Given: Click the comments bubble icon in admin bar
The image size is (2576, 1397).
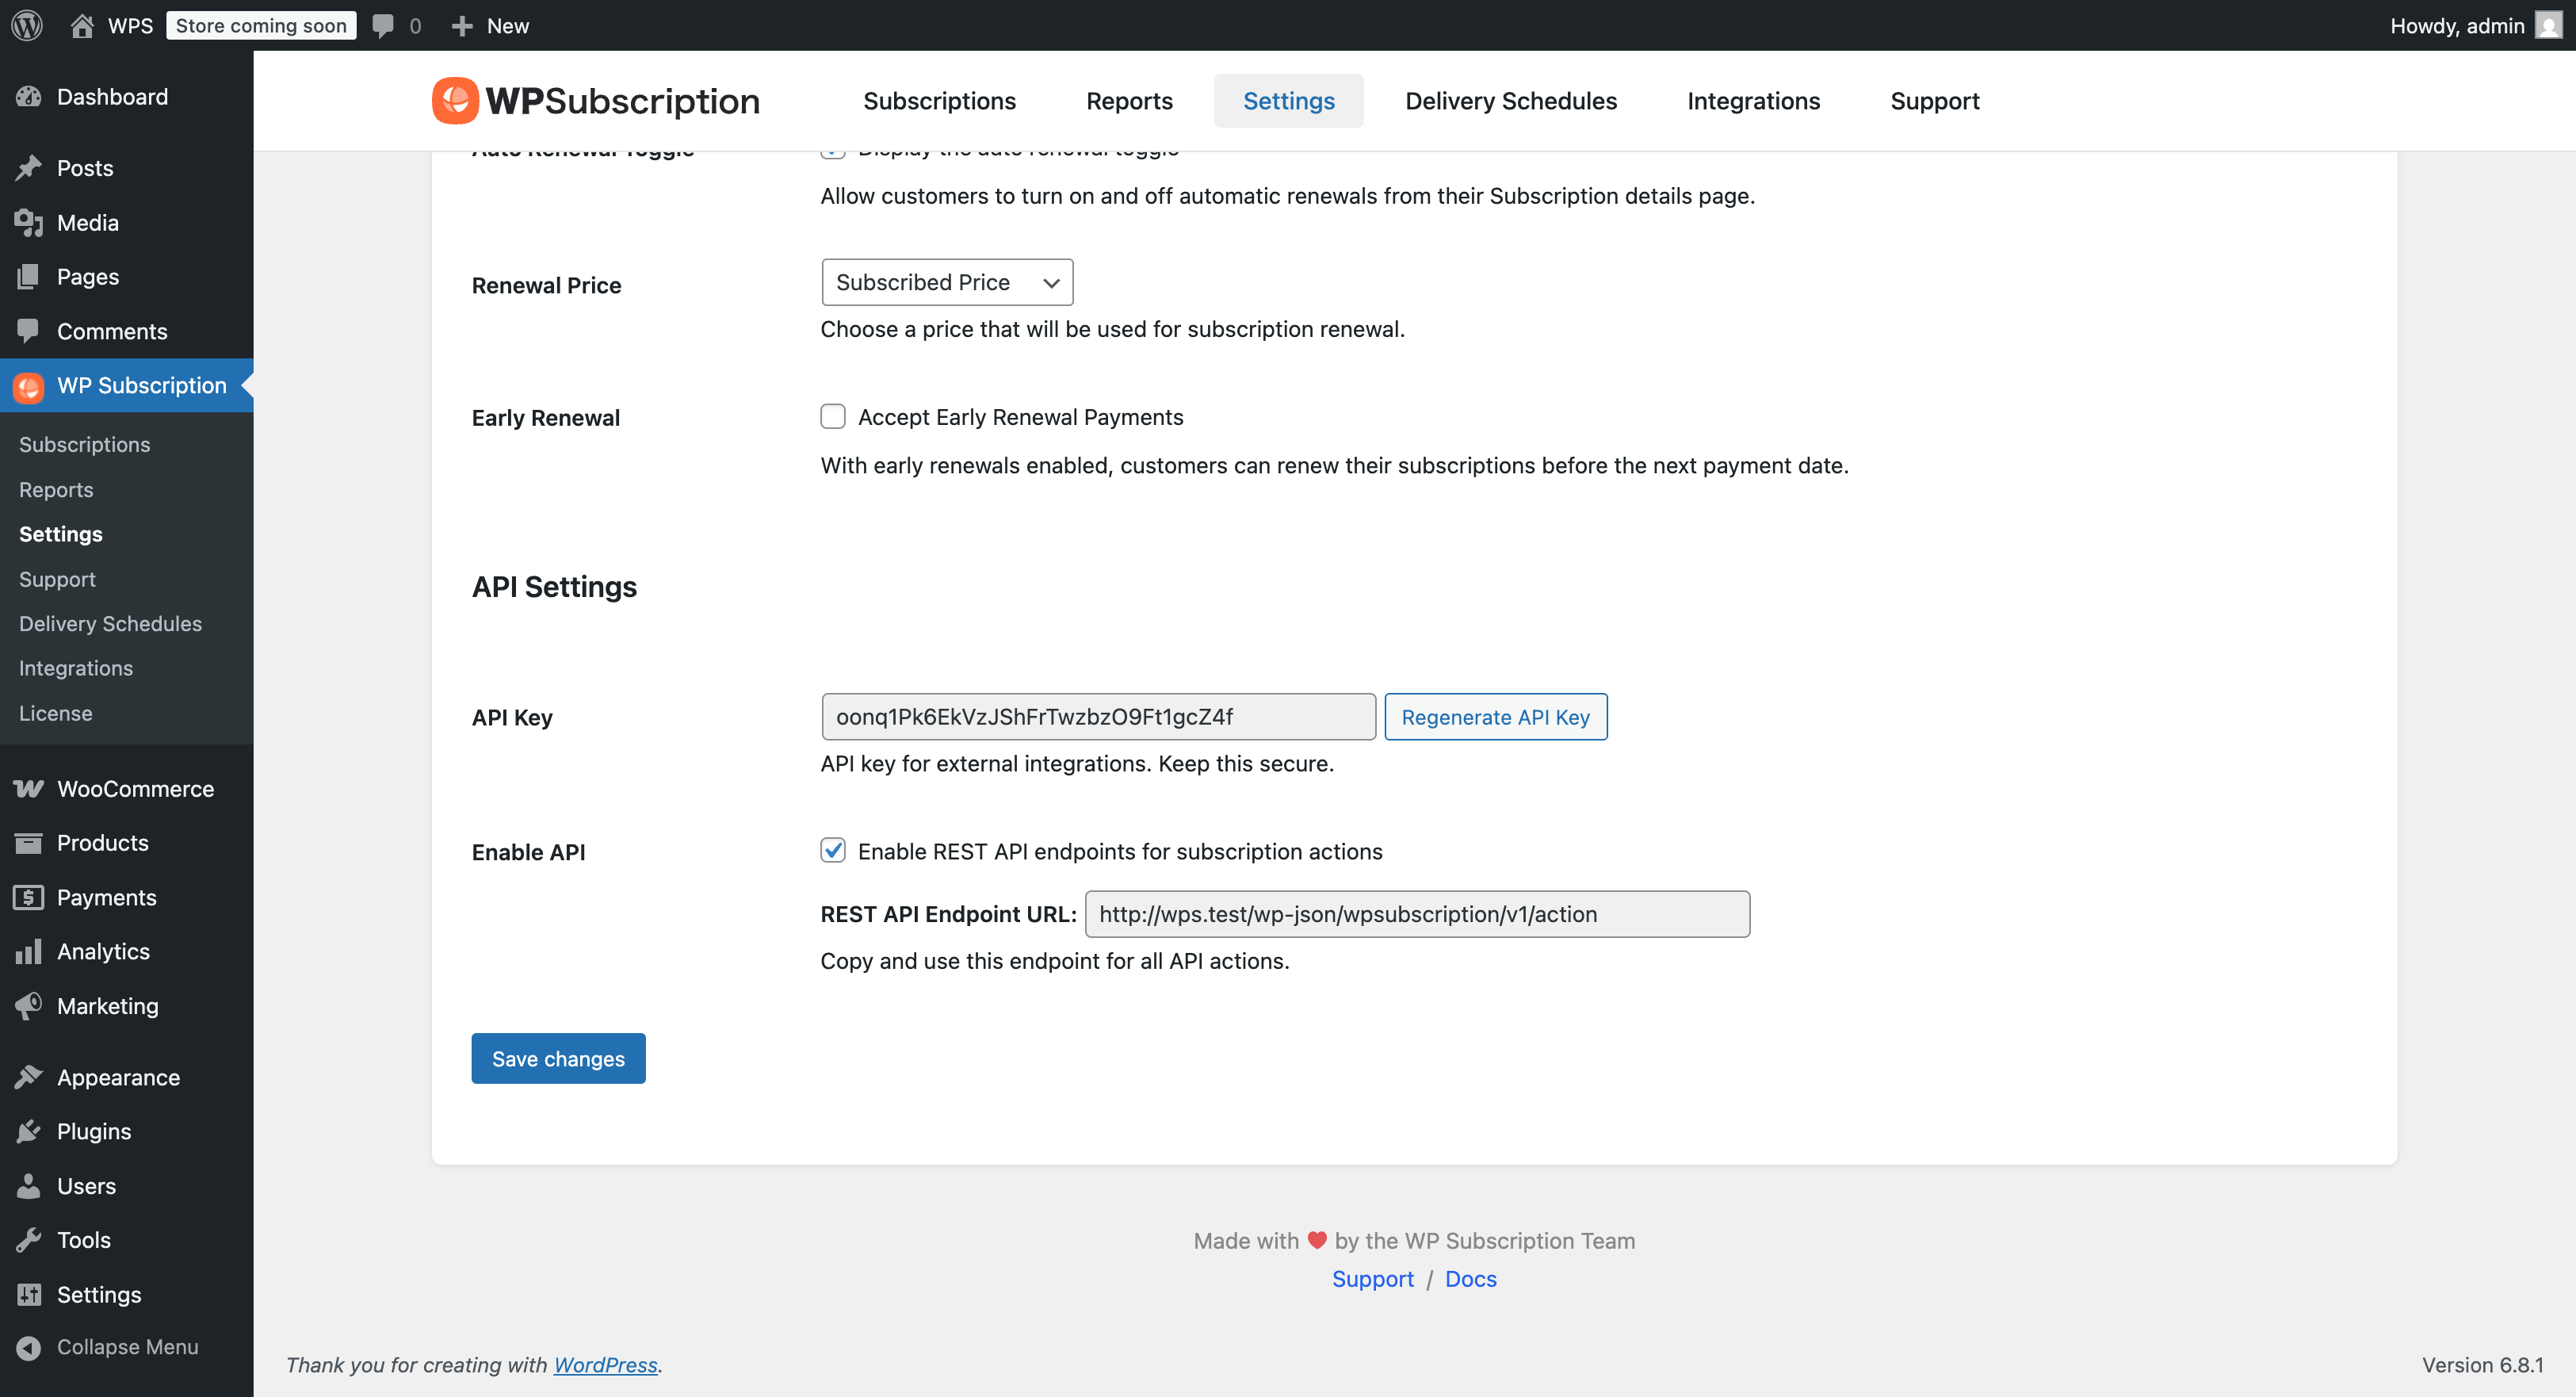Looking at the screenshot, I should [383, 26].
